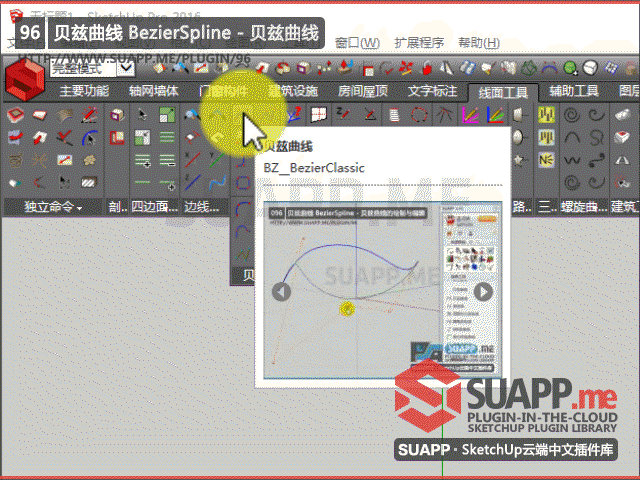Click the yellow N icon in 三.. group
The width and height of the screenshot is (640, 480).
point(547,160)
